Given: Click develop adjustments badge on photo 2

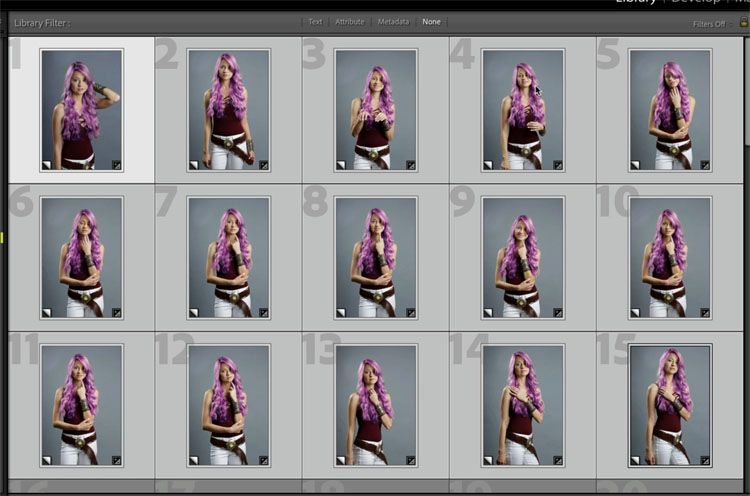Looking at the screenshot, I should click(x=264, y=165).
